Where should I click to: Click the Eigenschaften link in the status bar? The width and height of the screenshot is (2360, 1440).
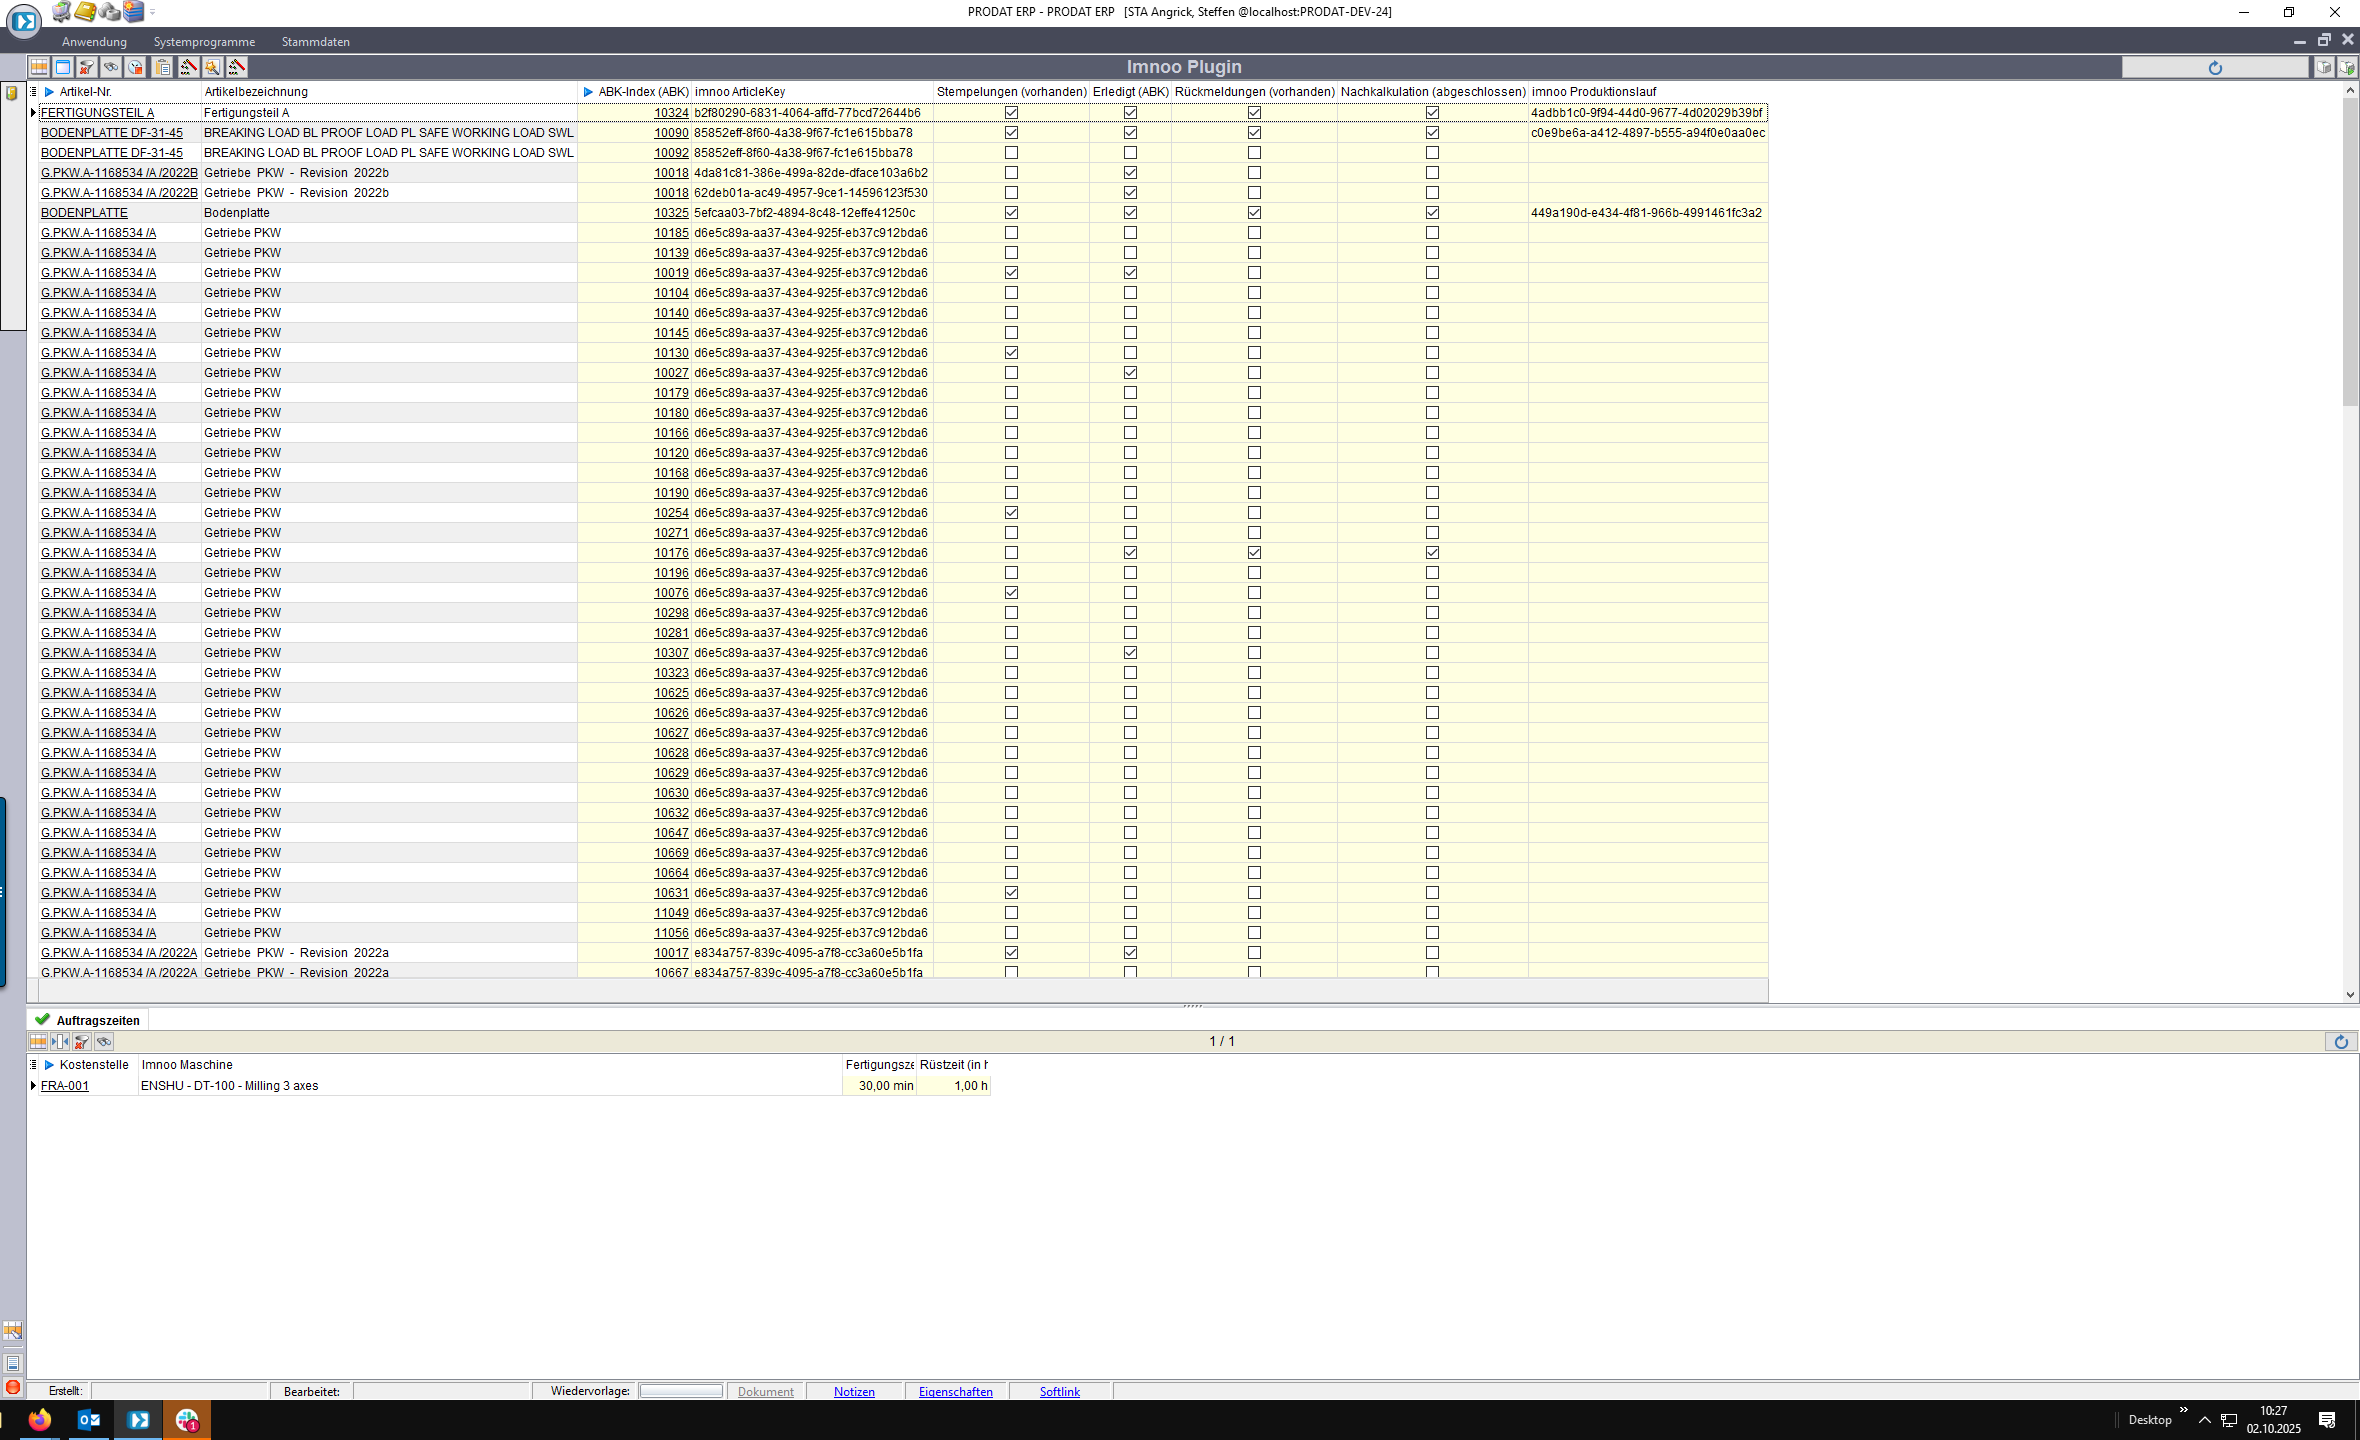(955, 1391)
